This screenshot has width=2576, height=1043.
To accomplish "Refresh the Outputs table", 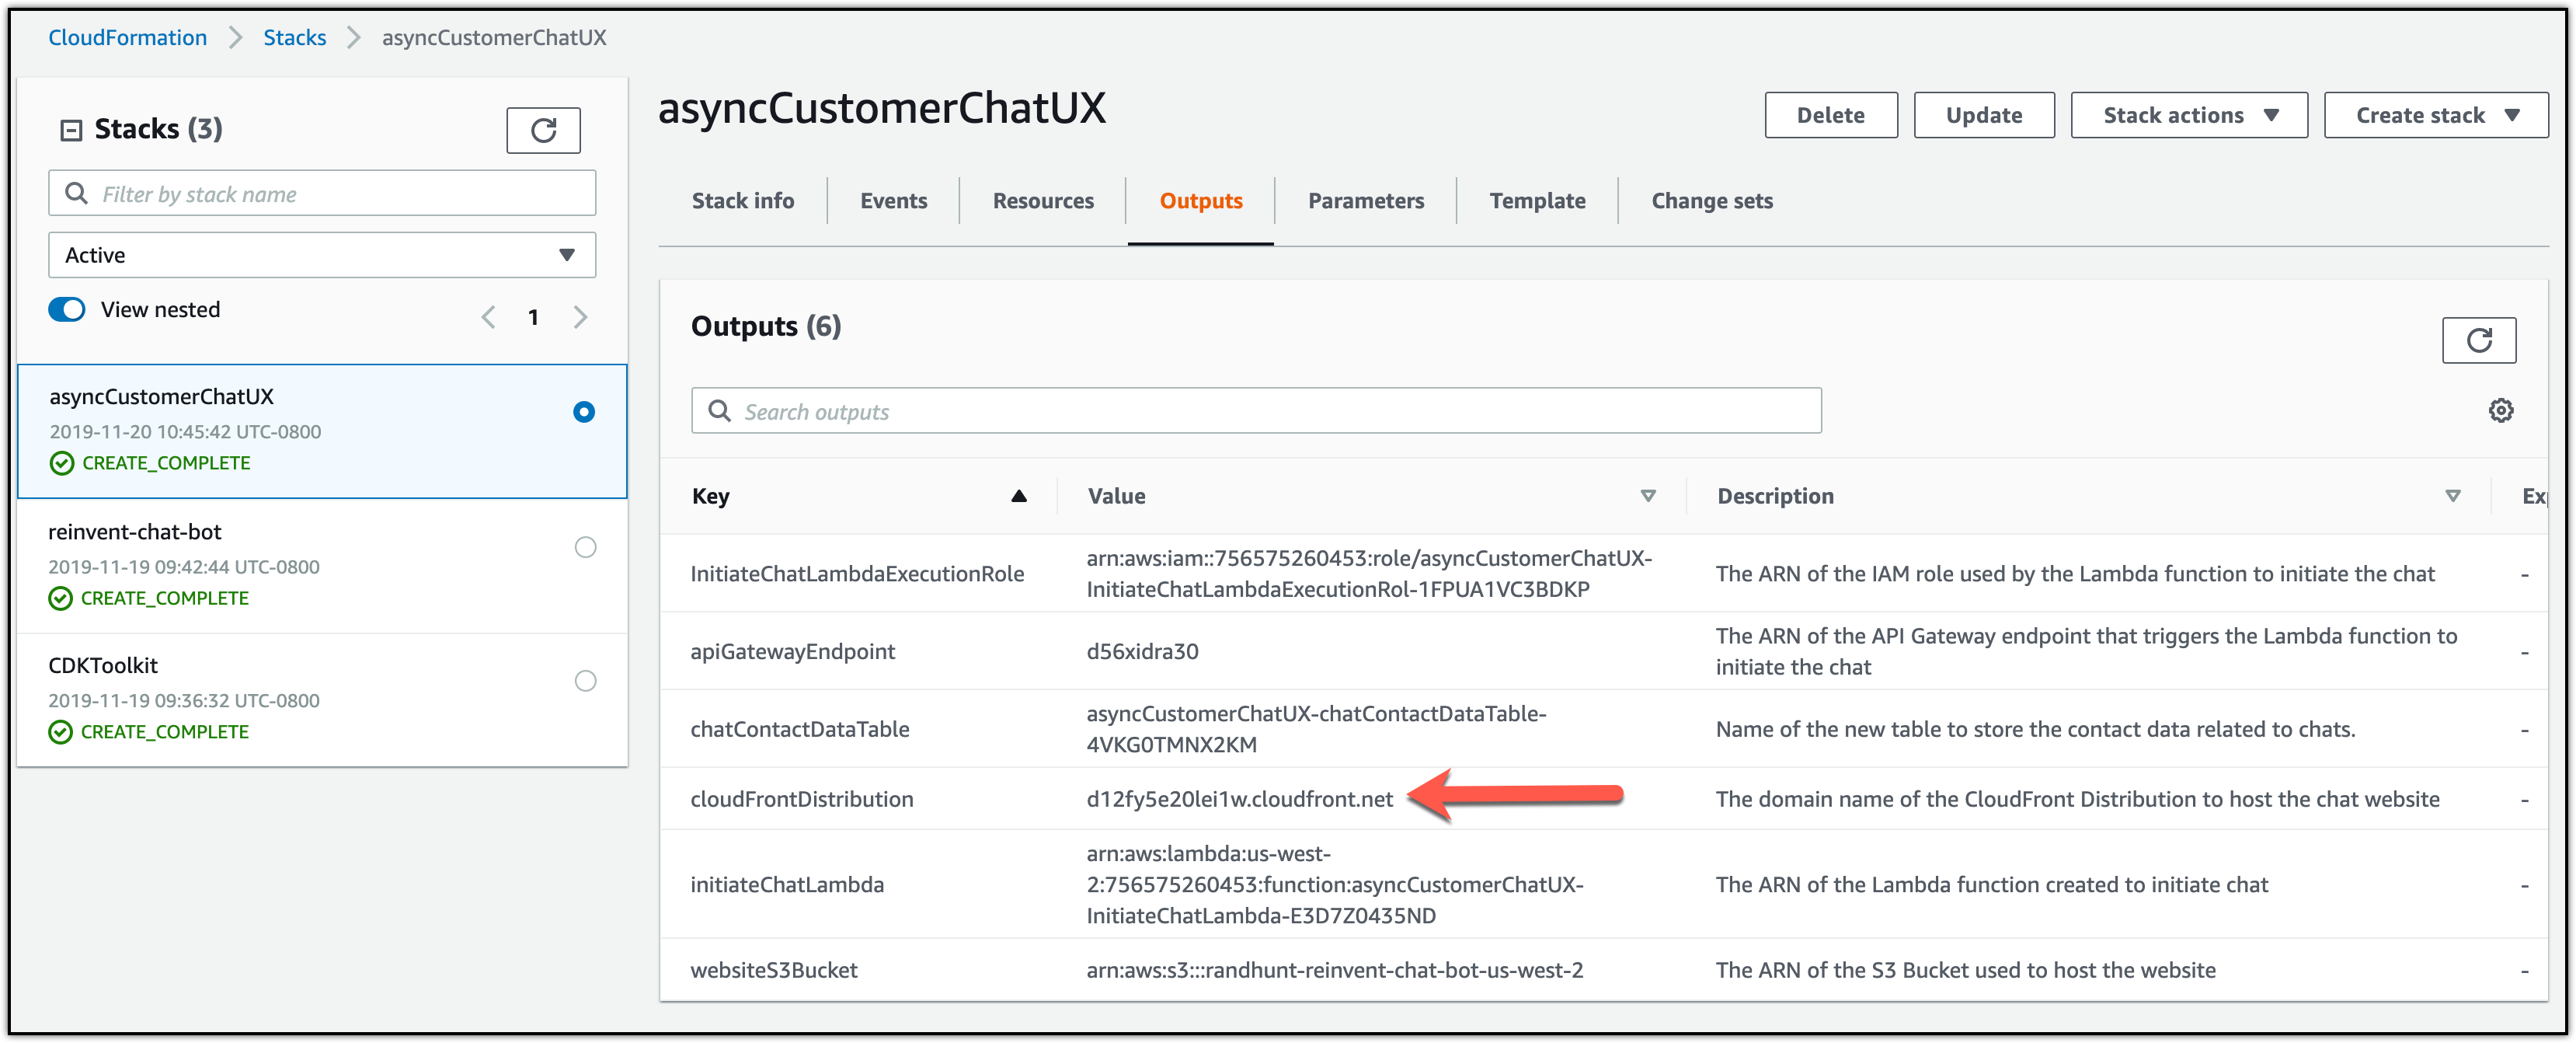I will click(x=2478, y=341).
